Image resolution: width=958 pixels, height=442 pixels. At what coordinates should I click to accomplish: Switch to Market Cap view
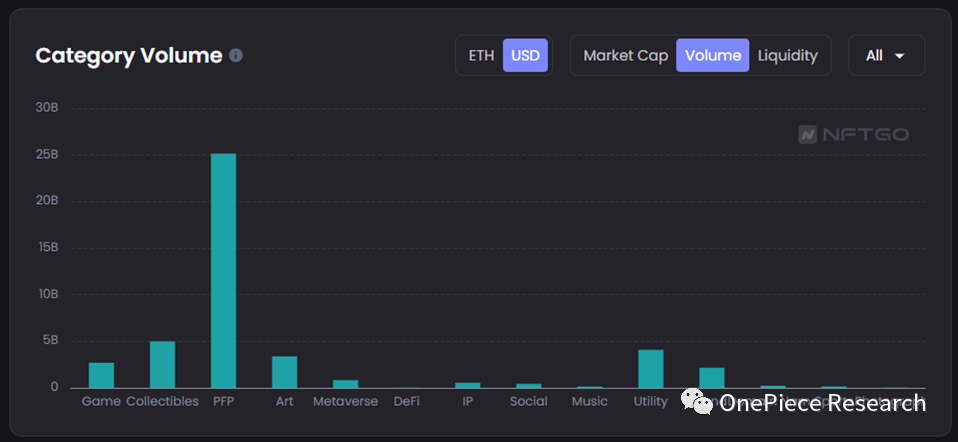pos(625,56)
